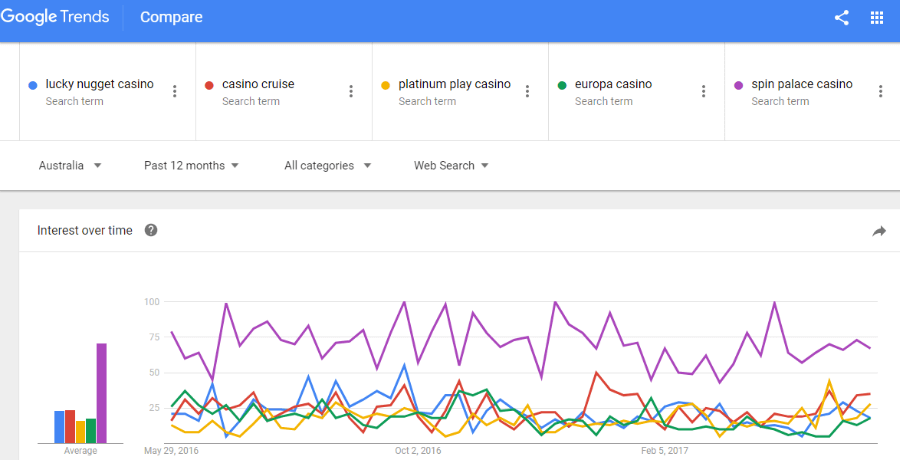Edit the spin palace casino search term
900x460 pixels.
(x=802, y=84)
